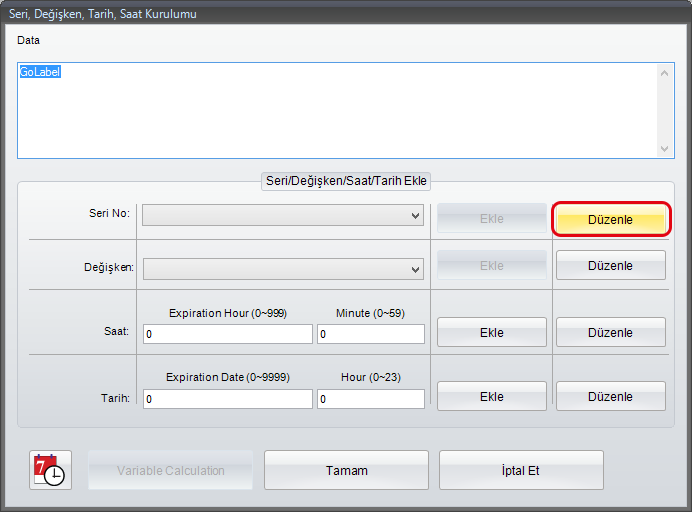Add the Tarih value with Ekle
The height and width of the screenshot is (512, 692).
pos(491,396)
